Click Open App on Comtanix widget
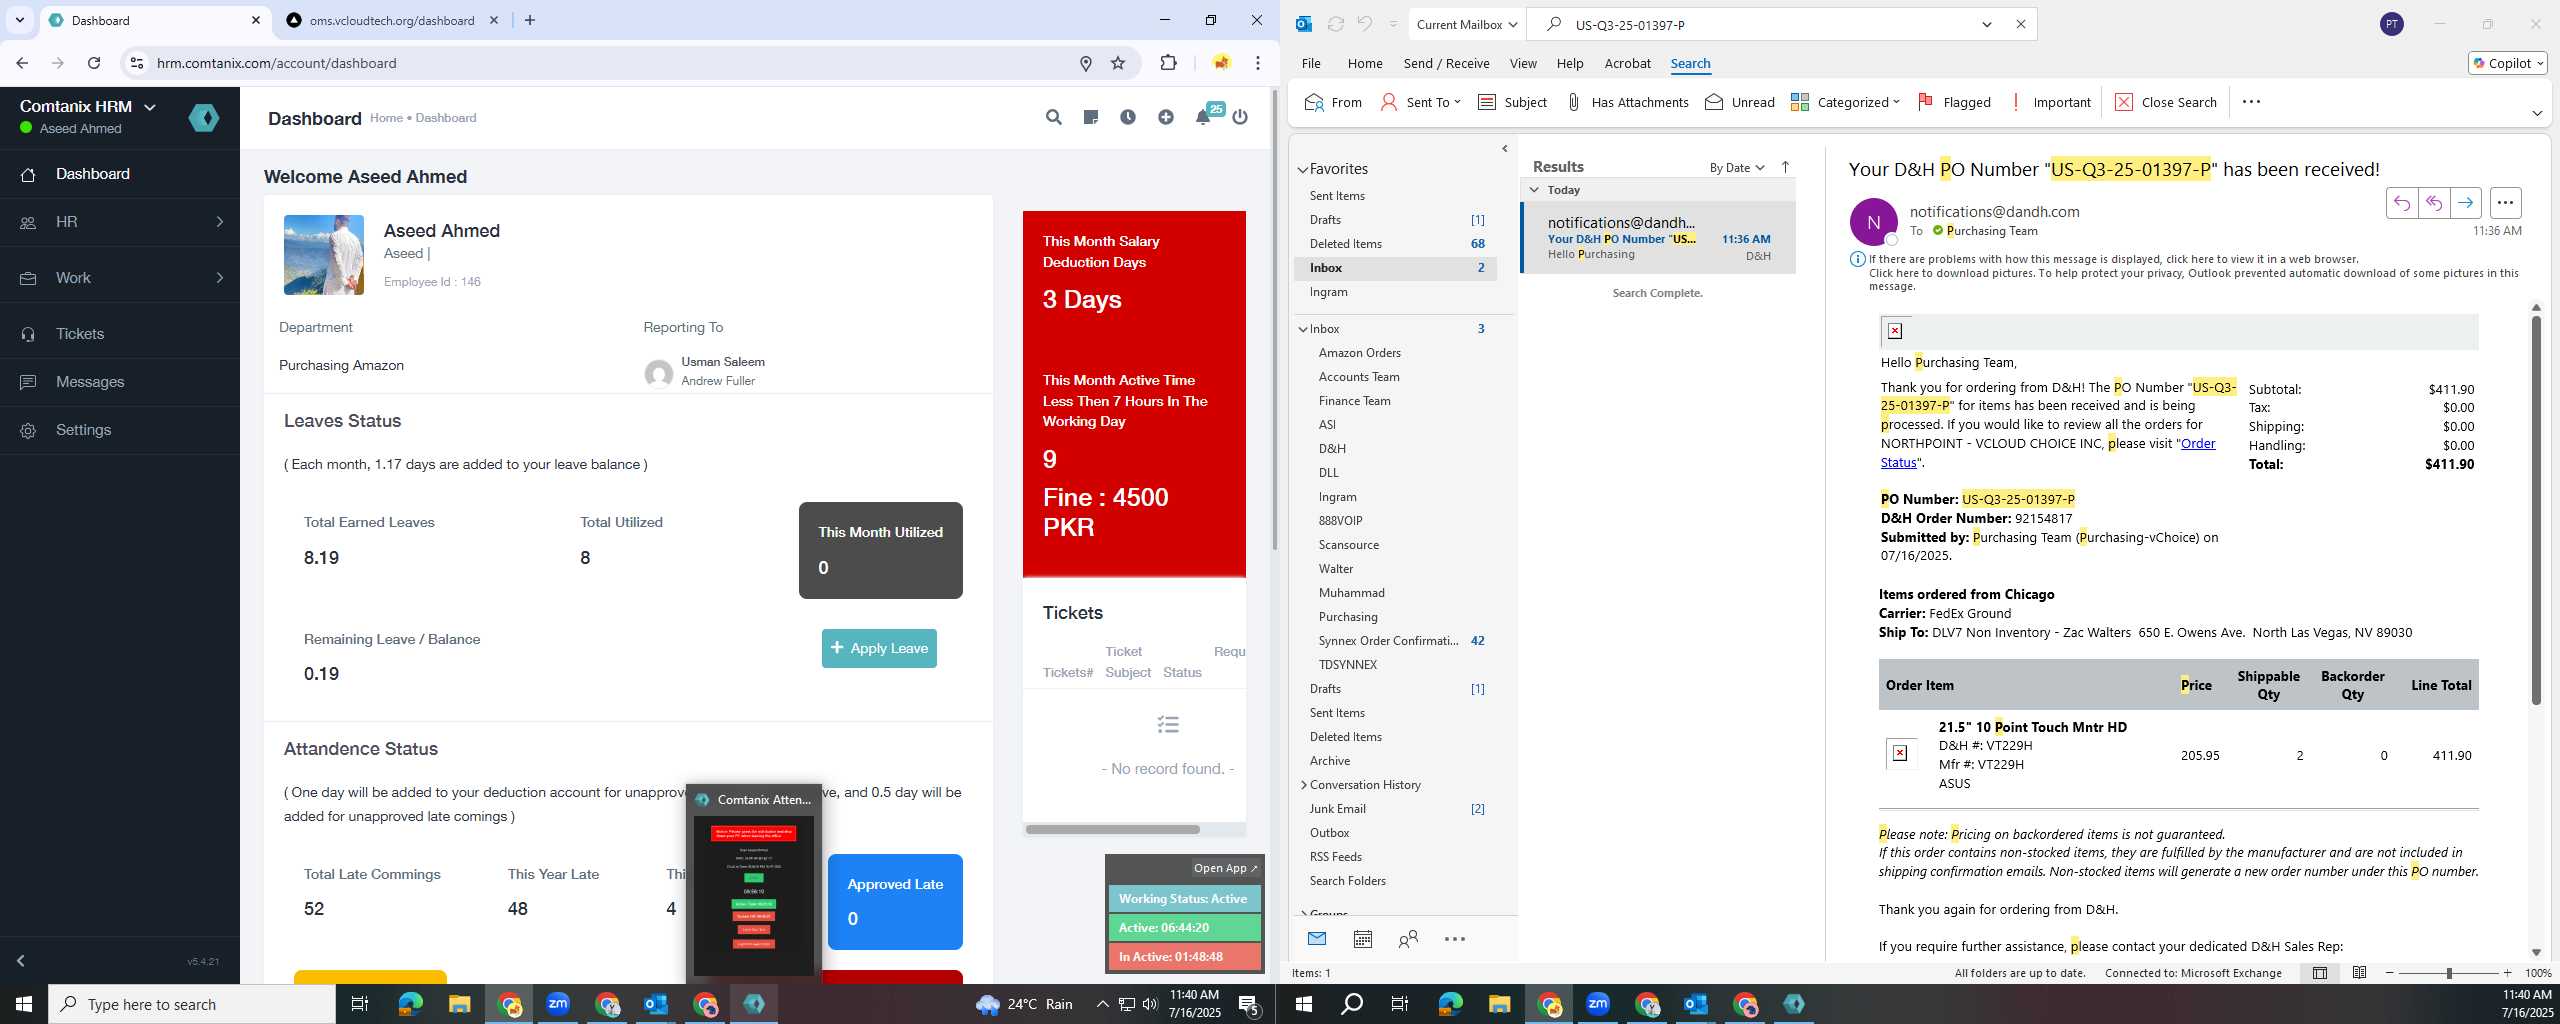Viewport: 2560px width, 1024px height. 1225,868
